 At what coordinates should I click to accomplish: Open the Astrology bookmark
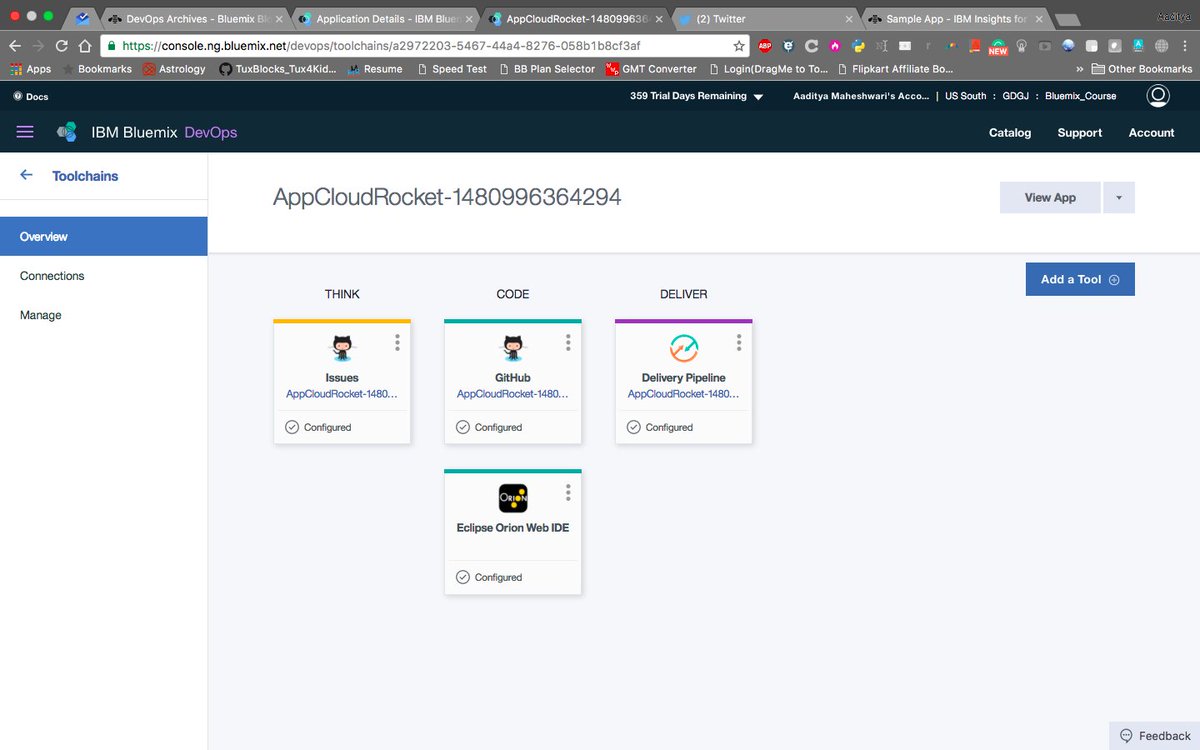174,69
